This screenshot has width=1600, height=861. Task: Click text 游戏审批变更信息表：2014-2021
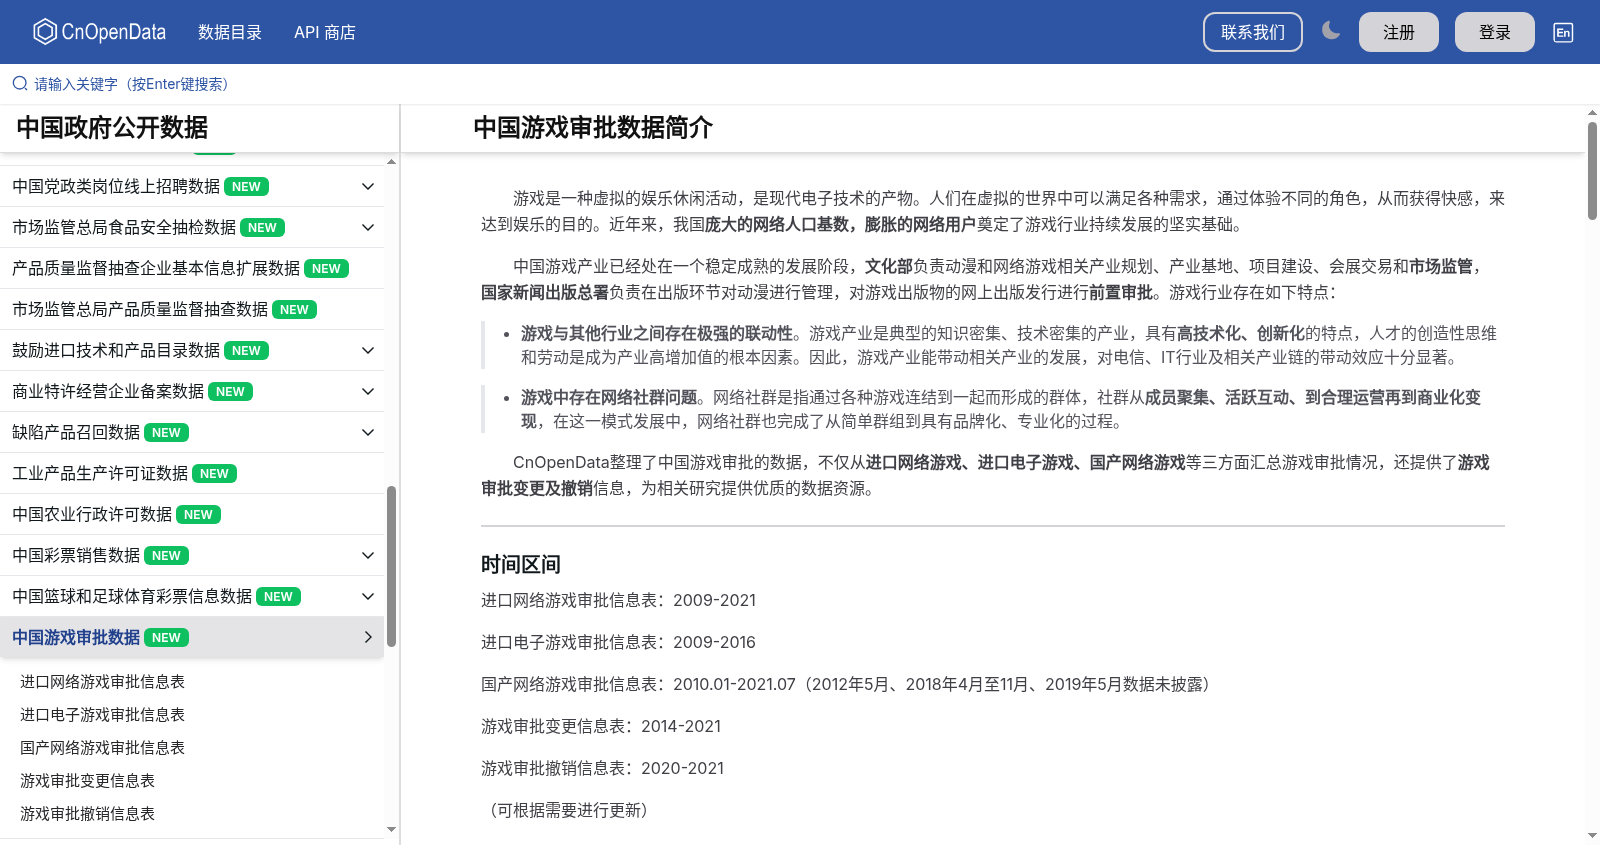coord(601,726)
